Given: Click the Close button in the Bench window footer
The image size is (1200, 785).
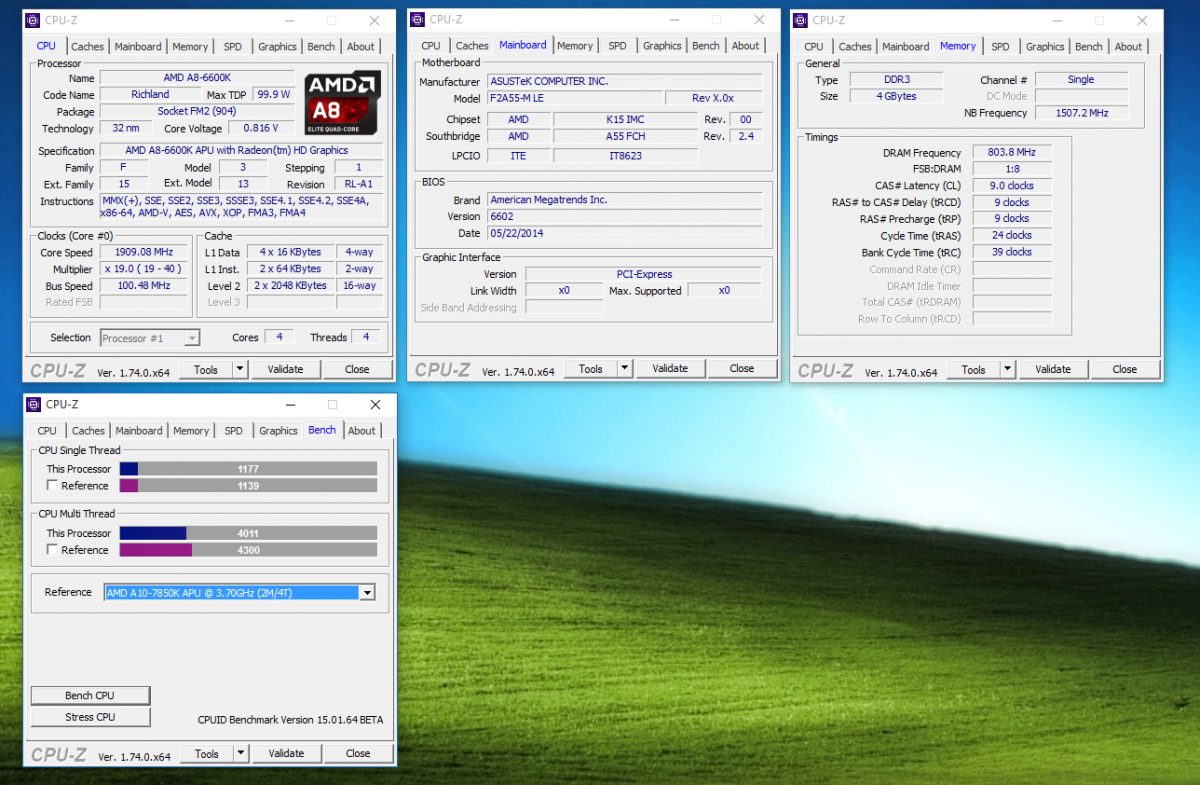Looking at the screenshot, I should coord(358,753).
